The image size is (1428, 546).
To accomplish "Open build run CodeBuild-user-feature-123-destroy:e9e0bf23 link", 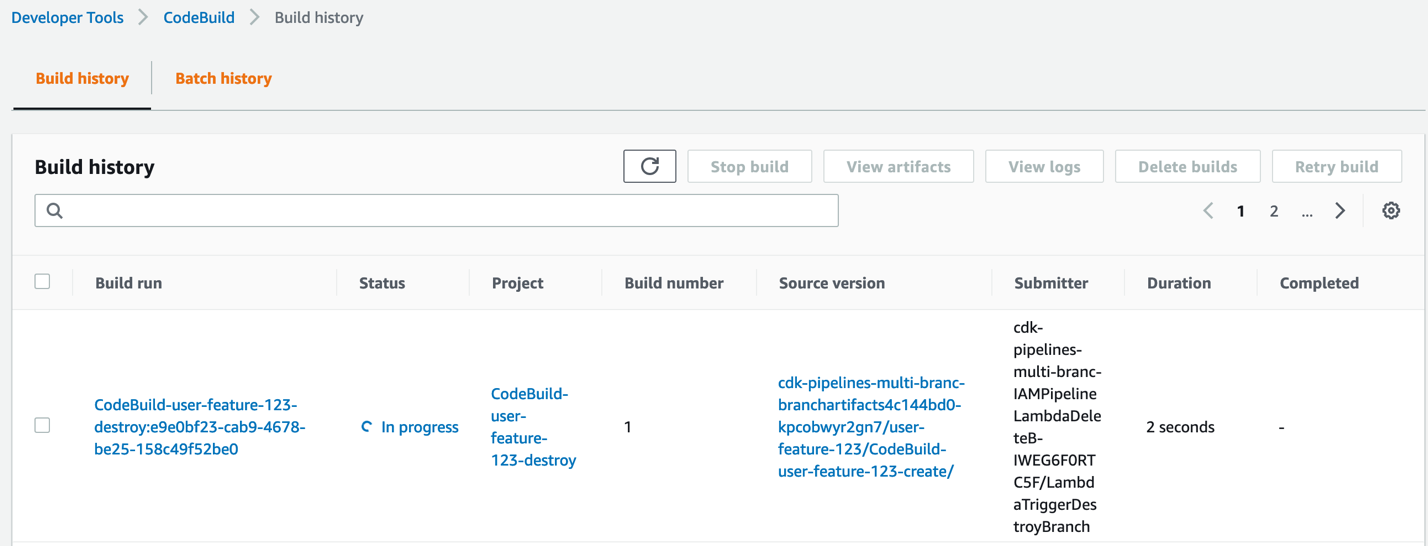I will (x=200, y=427).
